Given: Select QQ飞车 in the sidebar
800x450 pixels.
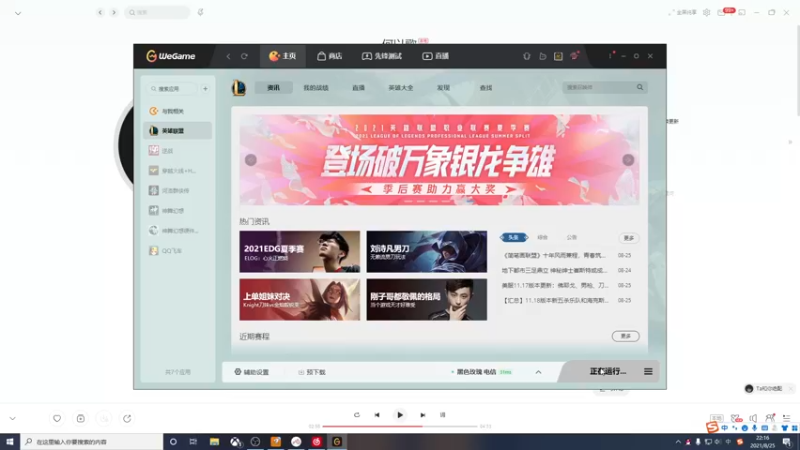Looking at the screenshot, I should tap(178, 251).
